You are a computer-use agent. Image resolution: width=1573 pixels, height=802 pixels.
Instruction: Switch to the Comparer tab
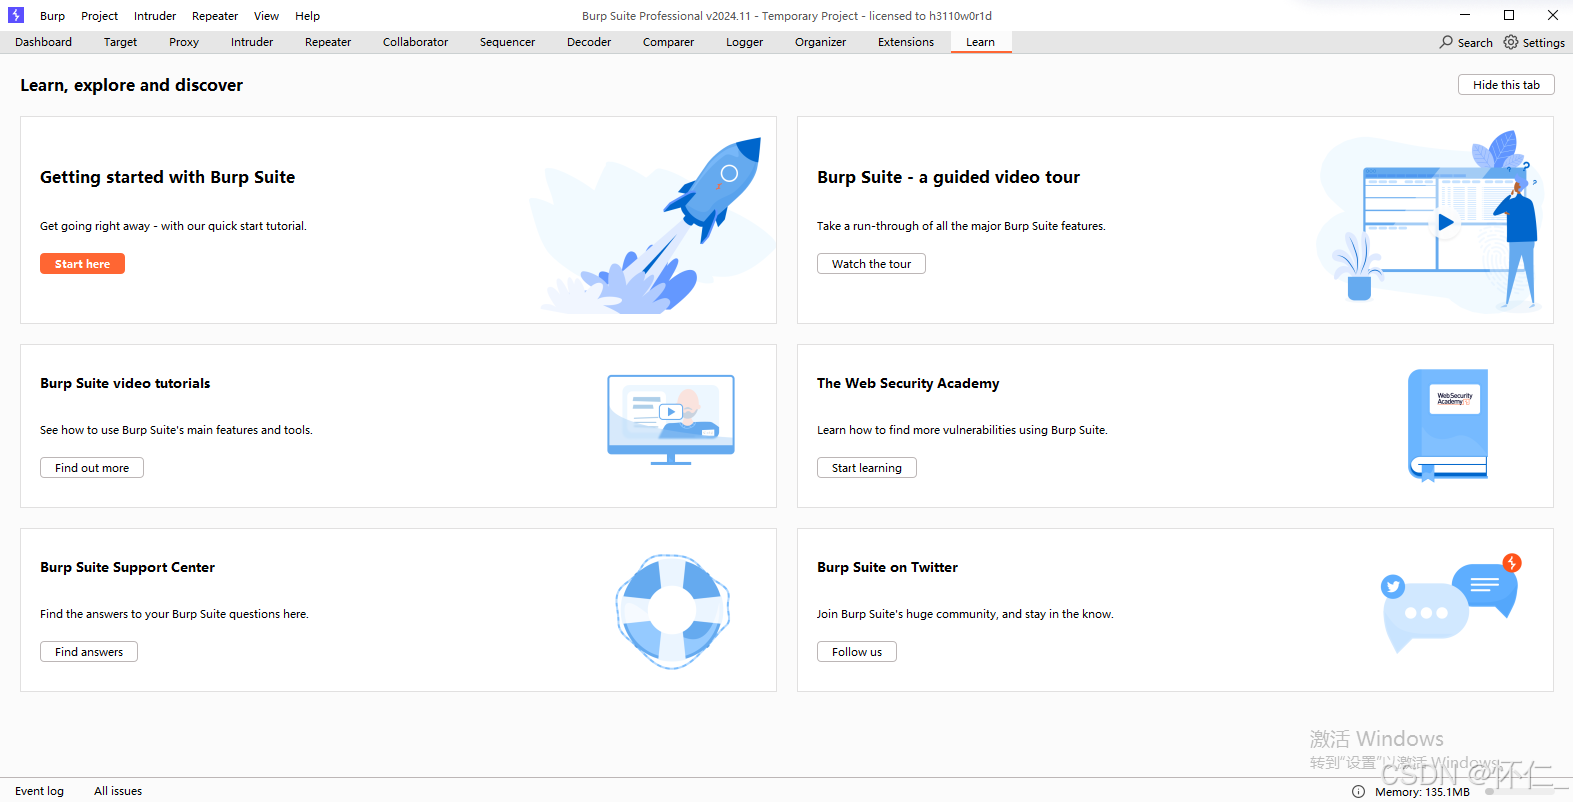[x=668, y=42]
